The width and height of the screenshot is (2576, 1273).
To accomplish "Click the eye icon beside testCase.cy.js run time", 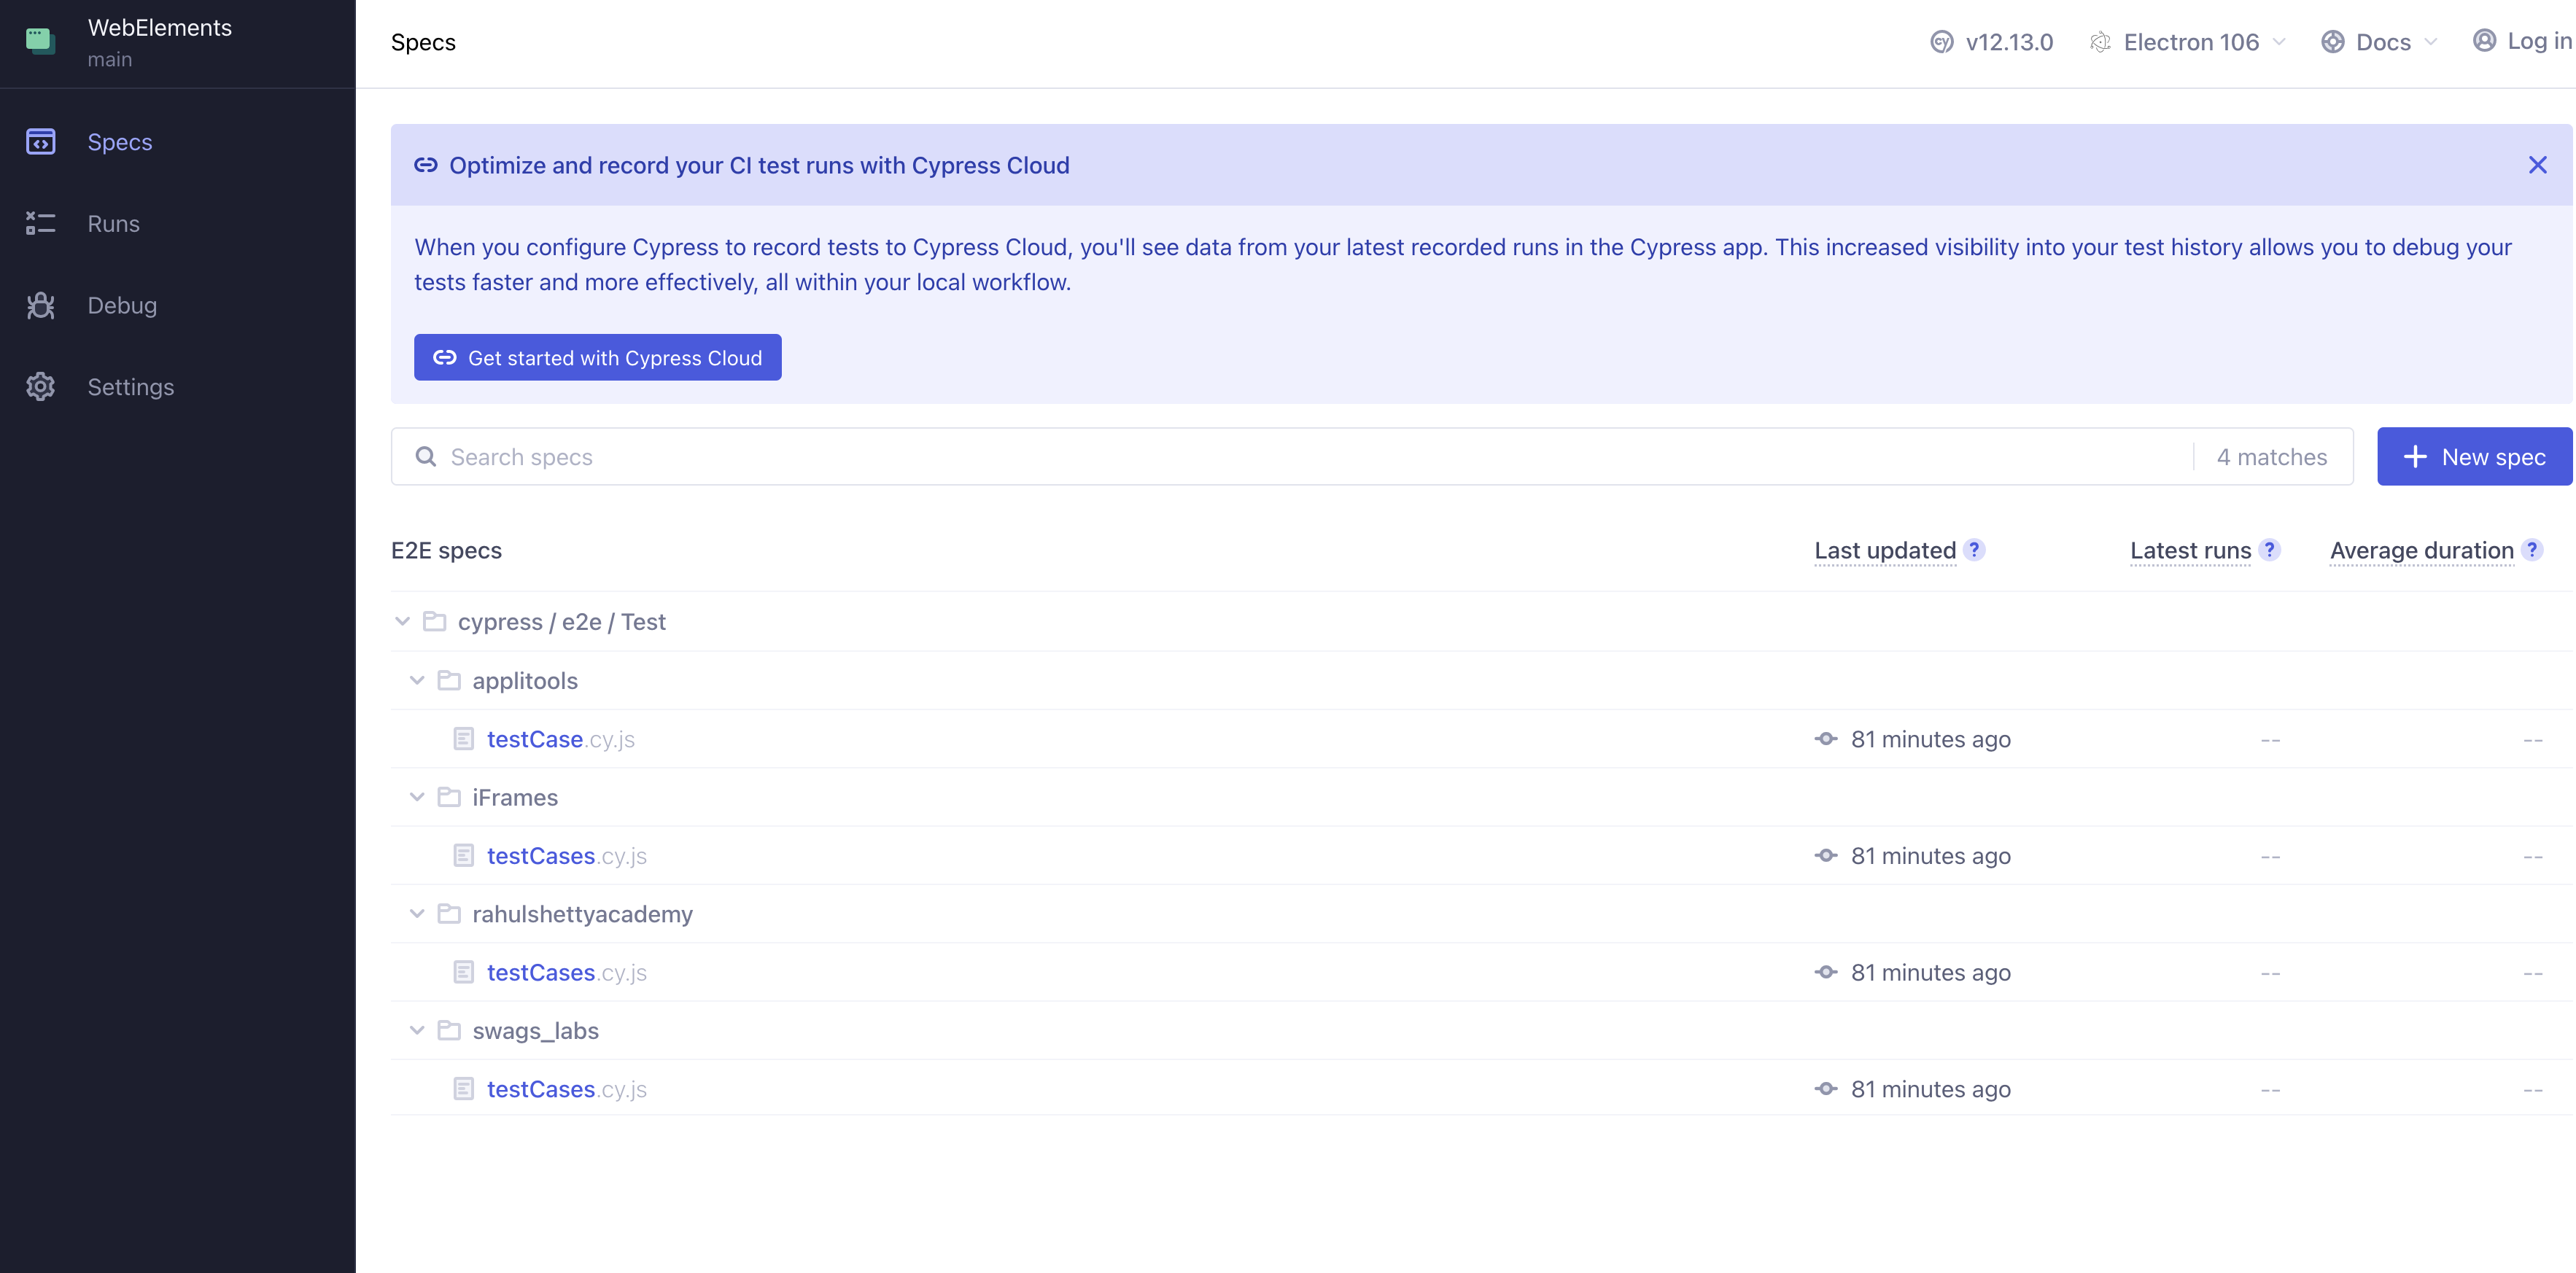I will 1825,739.
